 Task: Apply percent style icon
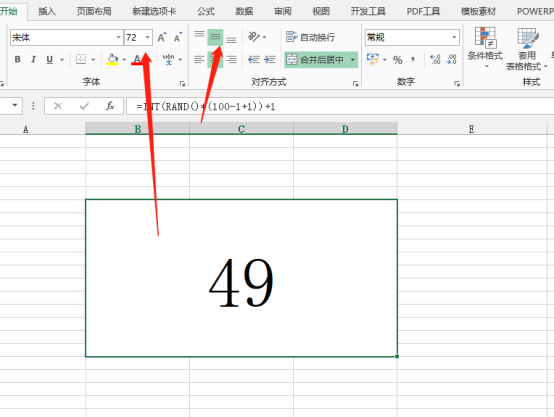click(397, 60)
